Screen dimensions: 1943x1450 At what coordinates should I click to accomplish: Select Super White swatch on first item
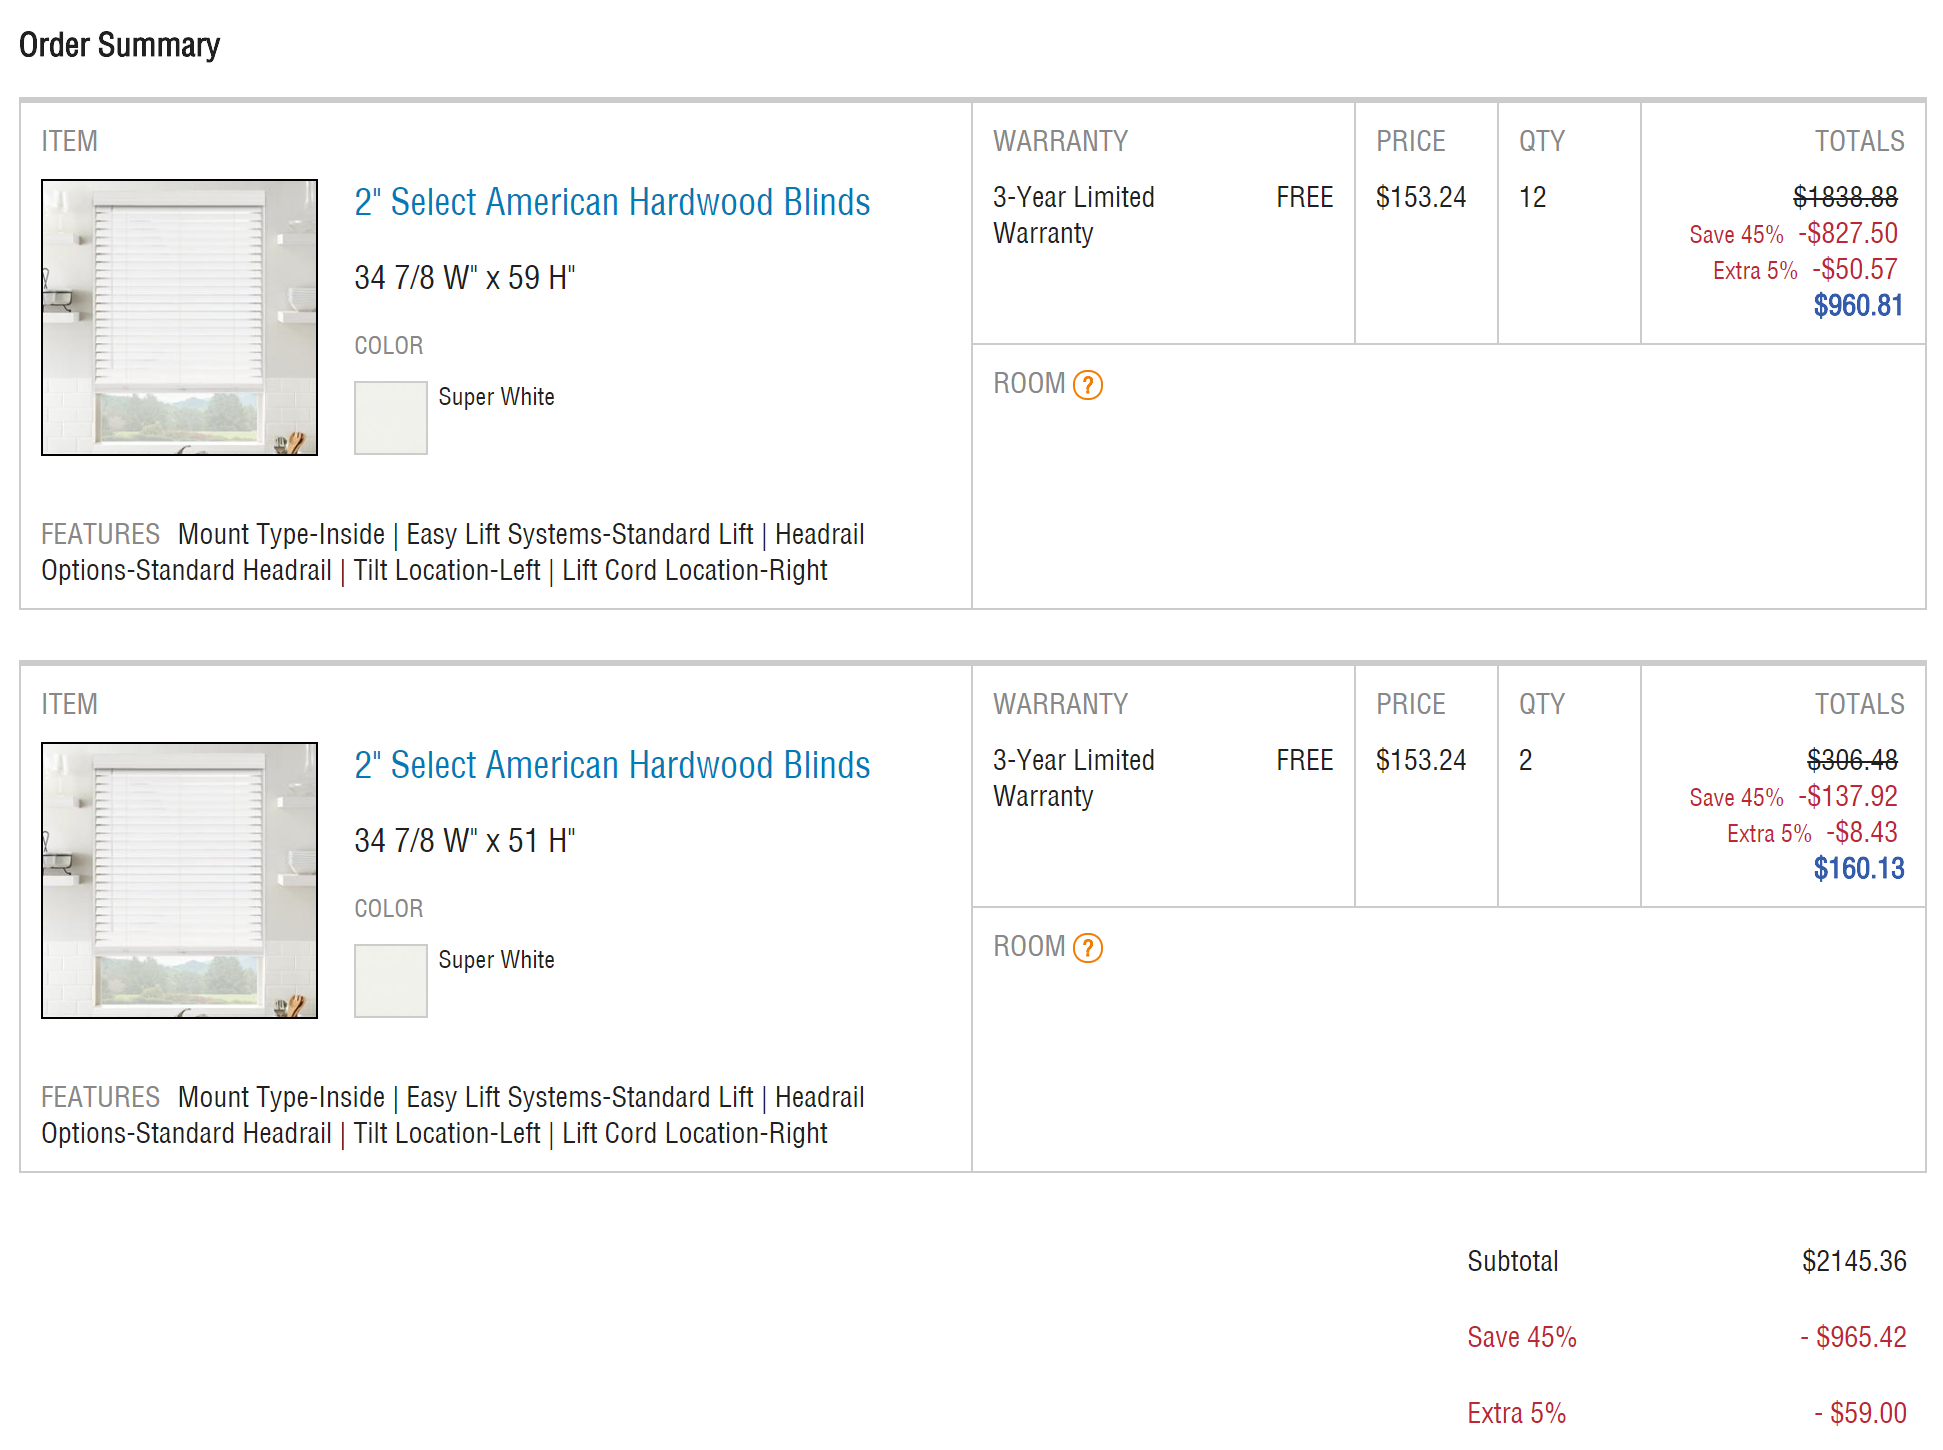[391, 418]
